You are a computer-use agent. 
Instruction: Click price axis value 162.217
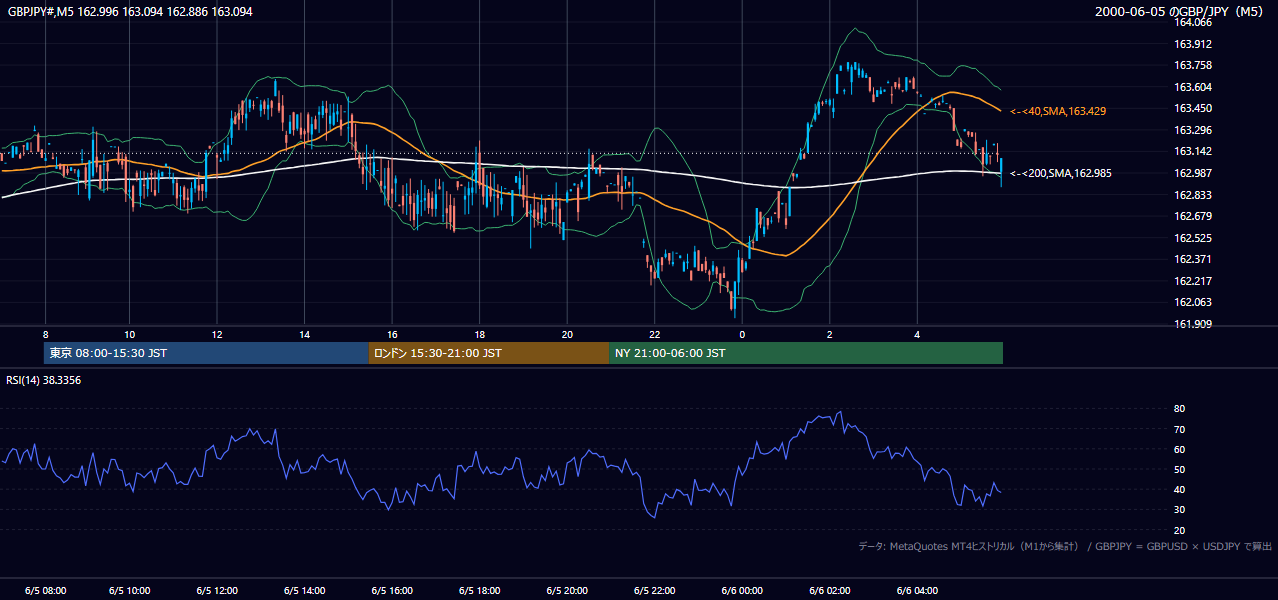point(1192,281)
